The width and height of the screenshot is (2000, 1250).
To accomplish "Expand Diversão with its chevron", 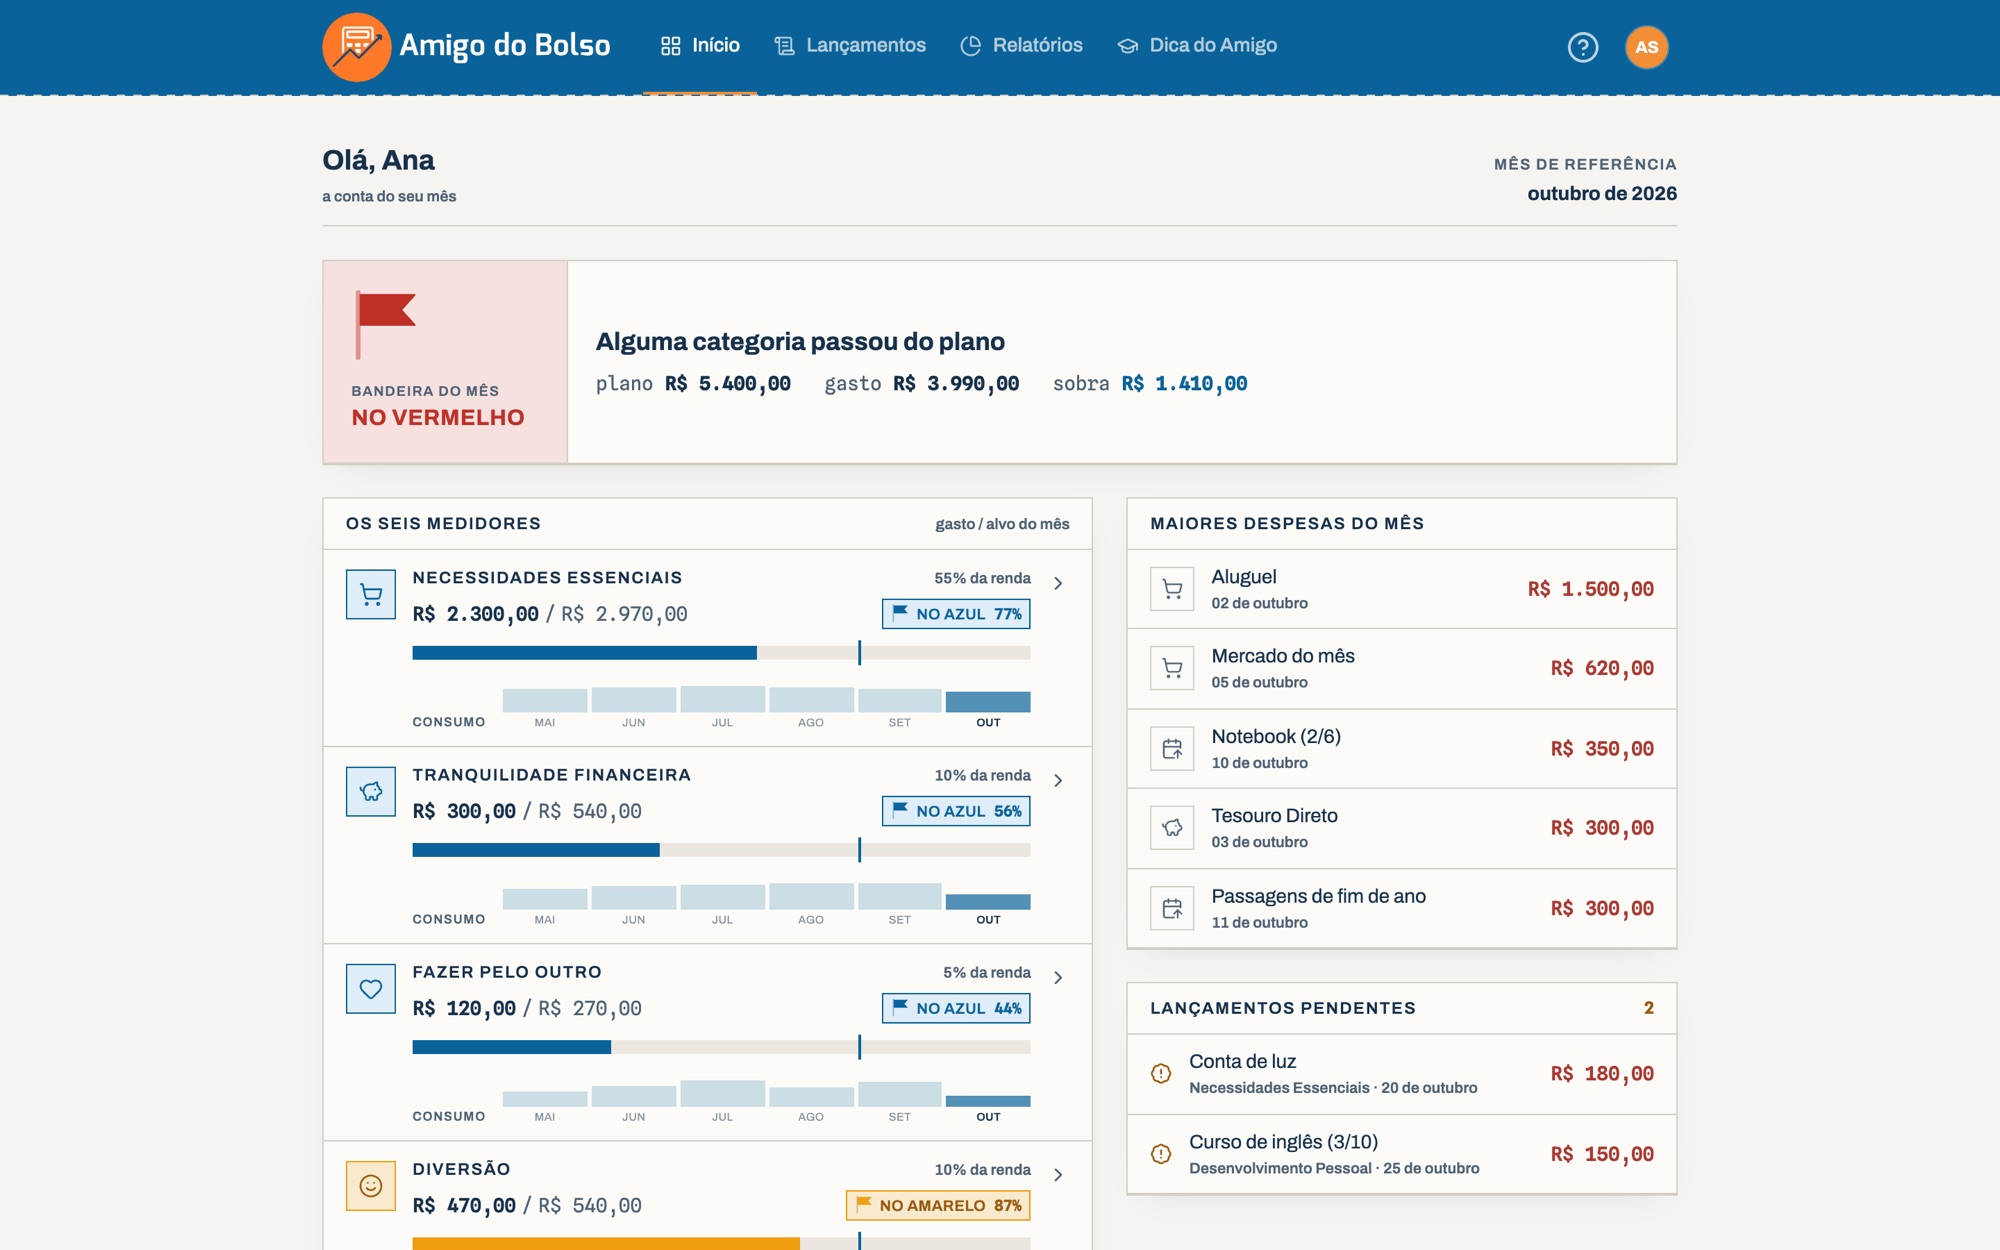I will pos(1058,1174).
